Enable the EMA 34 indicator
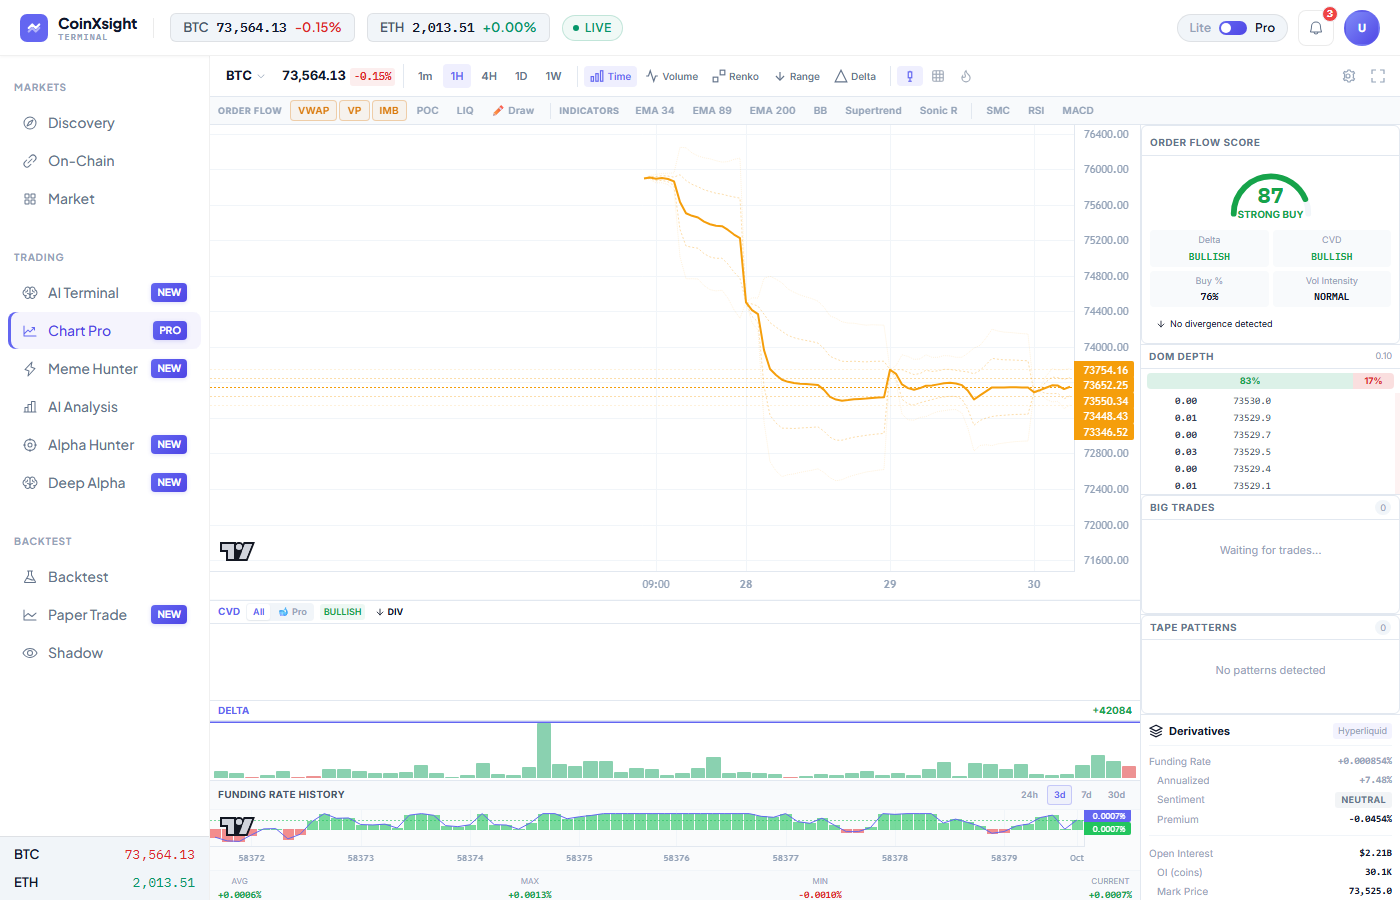Screen dimensions: 1400x900 coord(655,111)
